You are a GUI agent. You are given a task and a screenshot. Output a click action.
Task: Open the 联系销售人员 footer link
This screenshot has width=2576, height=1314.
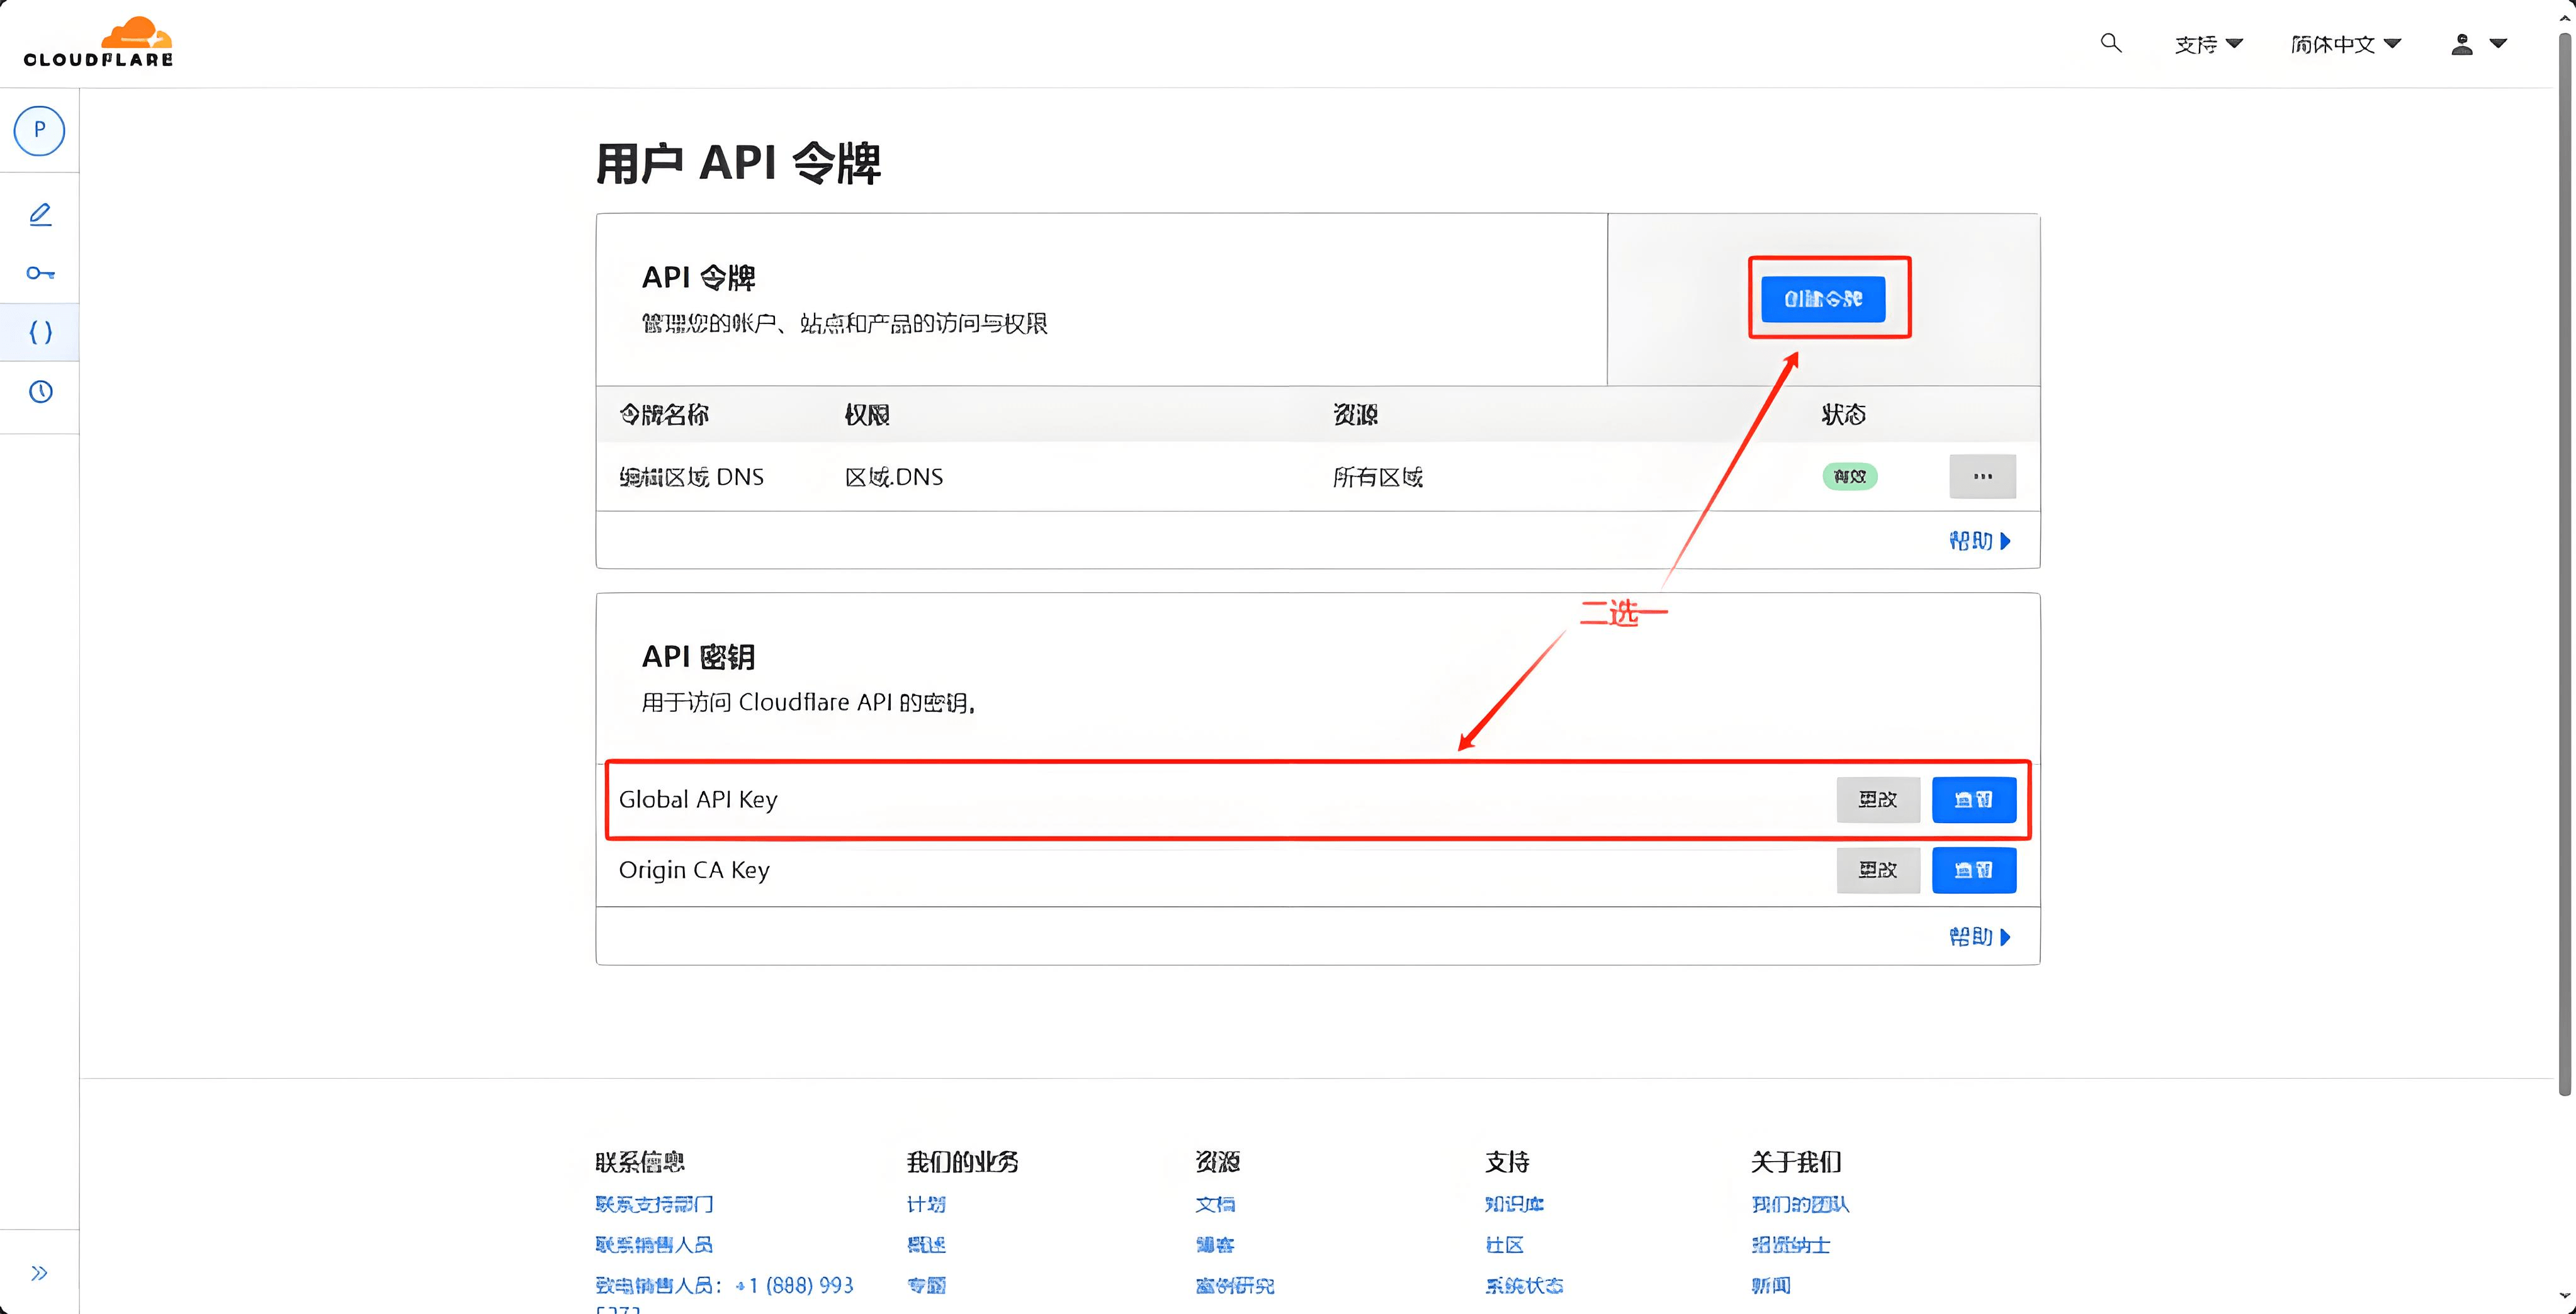click(654, 1244)
